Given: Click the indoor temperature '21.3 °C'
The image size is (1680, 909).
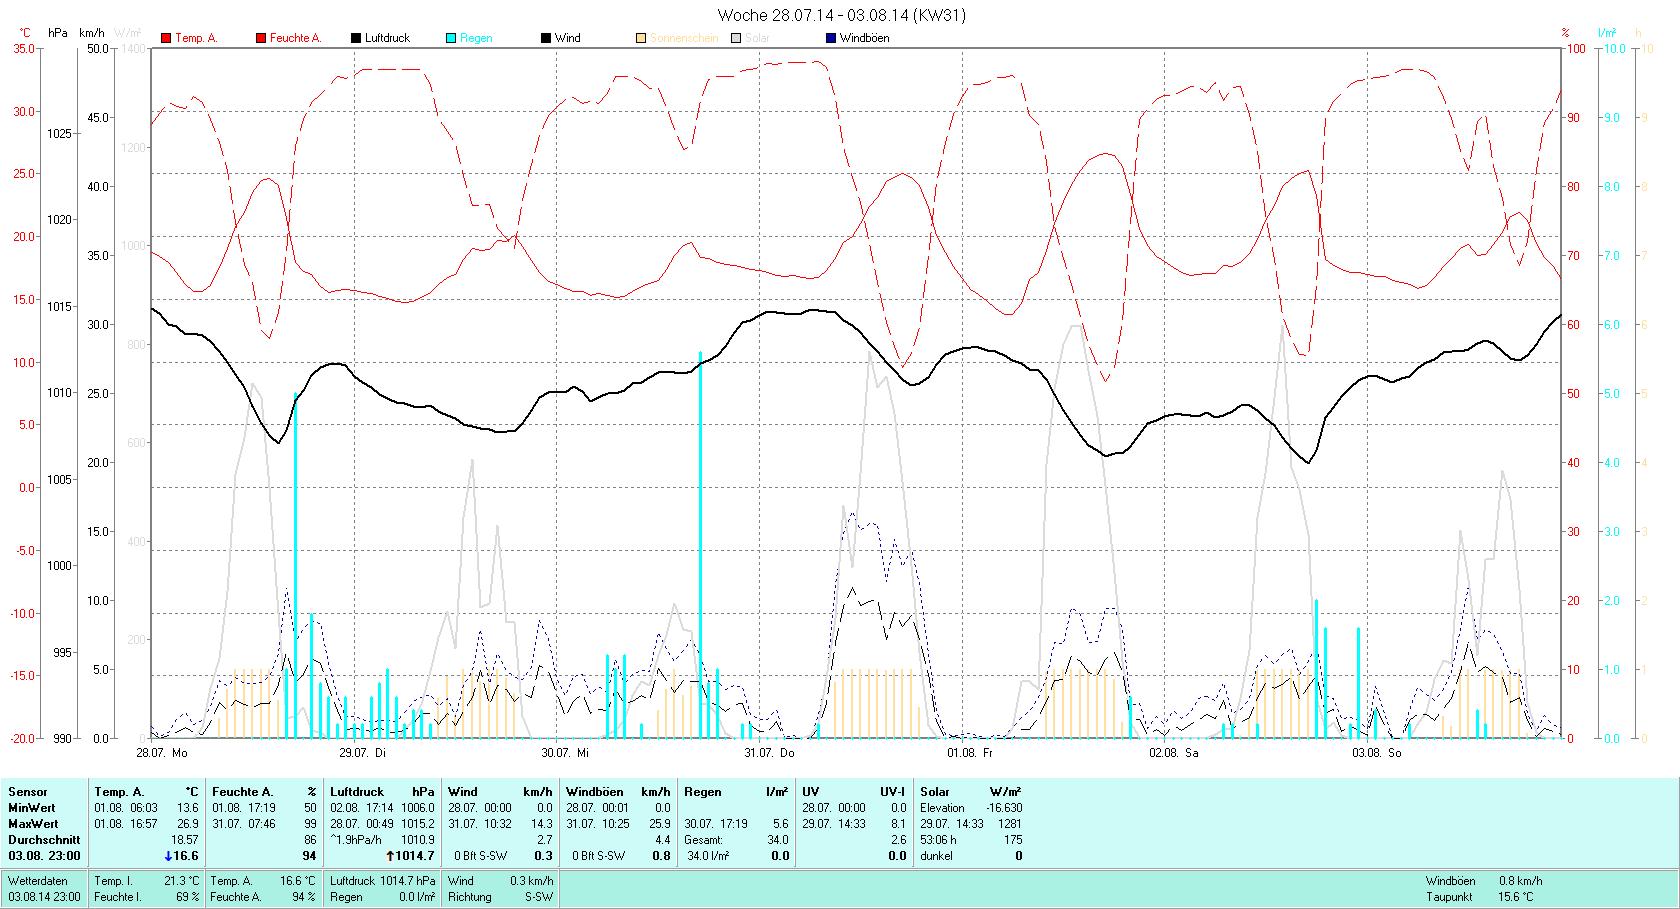Looking at the screenshot, I should pyautogui.click(x=182, y=881).
